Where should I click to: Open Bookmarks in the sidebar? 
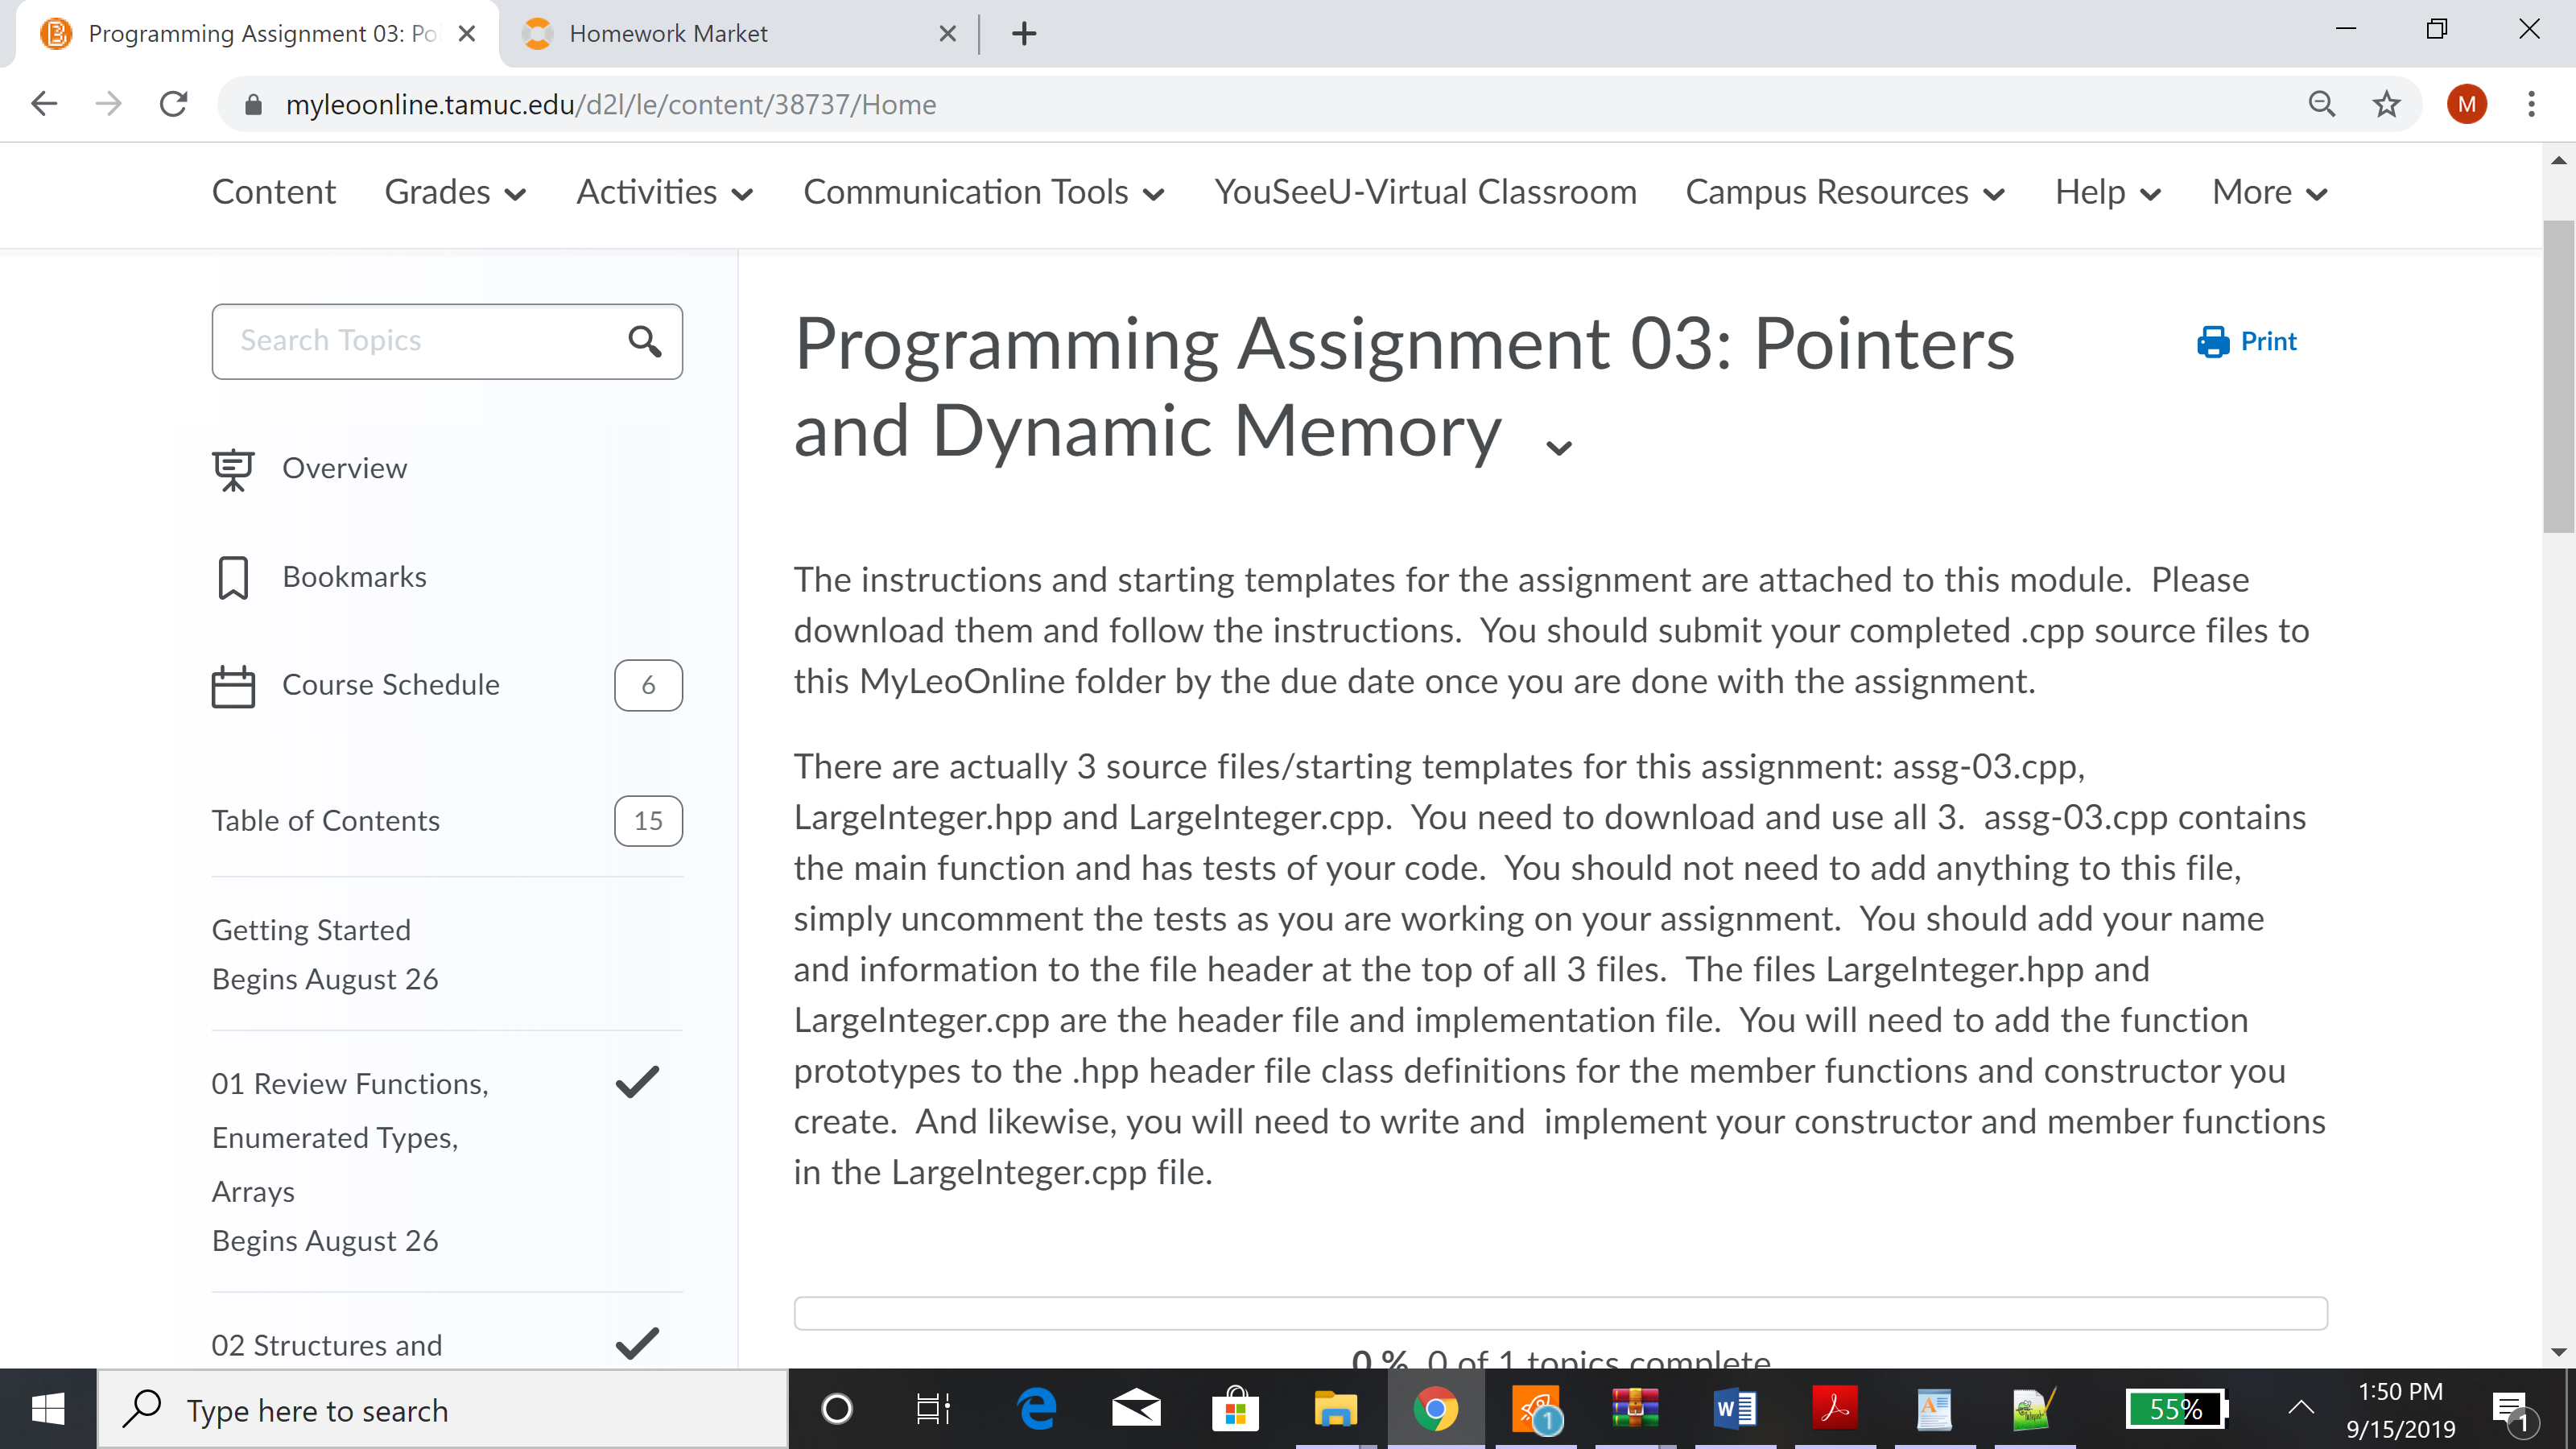[x=354, y=578]
